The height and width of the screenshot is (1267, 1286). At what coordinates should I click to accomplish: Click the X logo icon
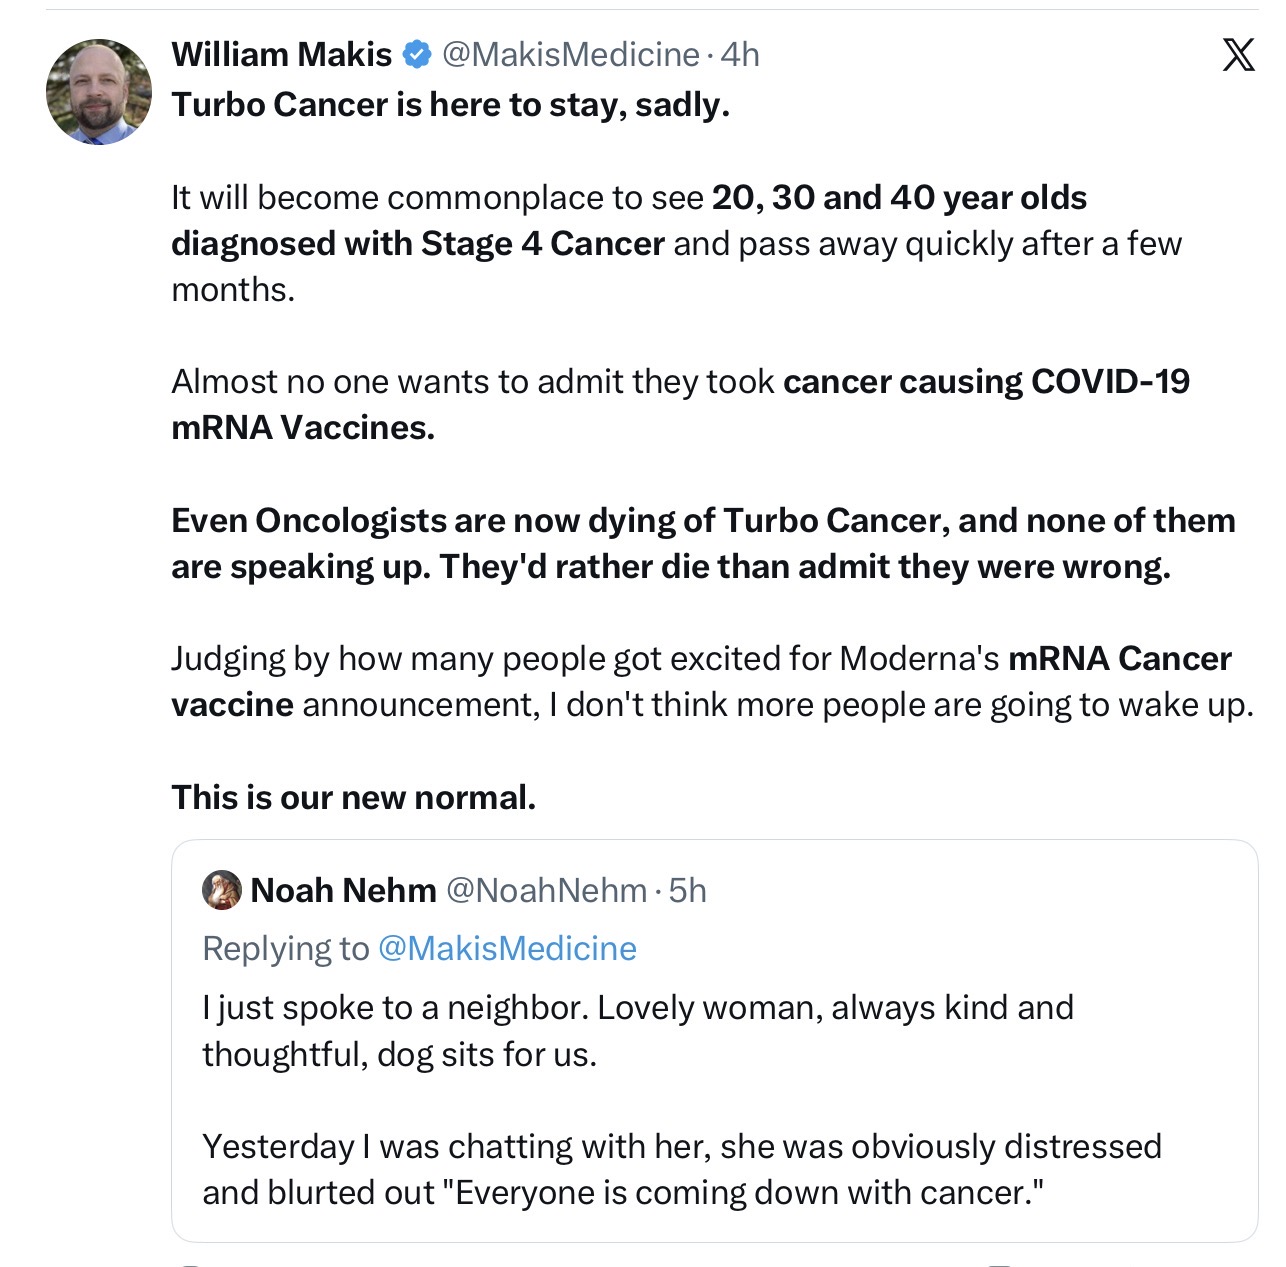click(x=1238, y=54)
